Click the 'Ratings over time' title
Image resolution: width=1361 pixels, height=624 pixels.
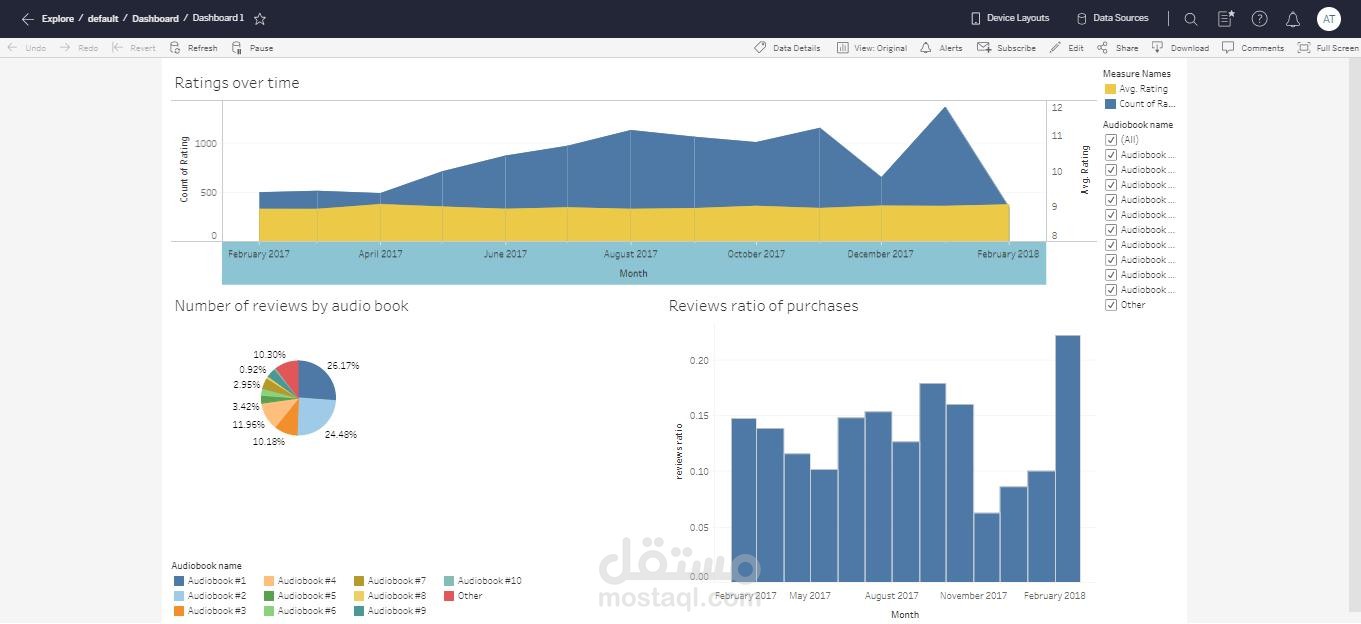(x=237, y=83)
